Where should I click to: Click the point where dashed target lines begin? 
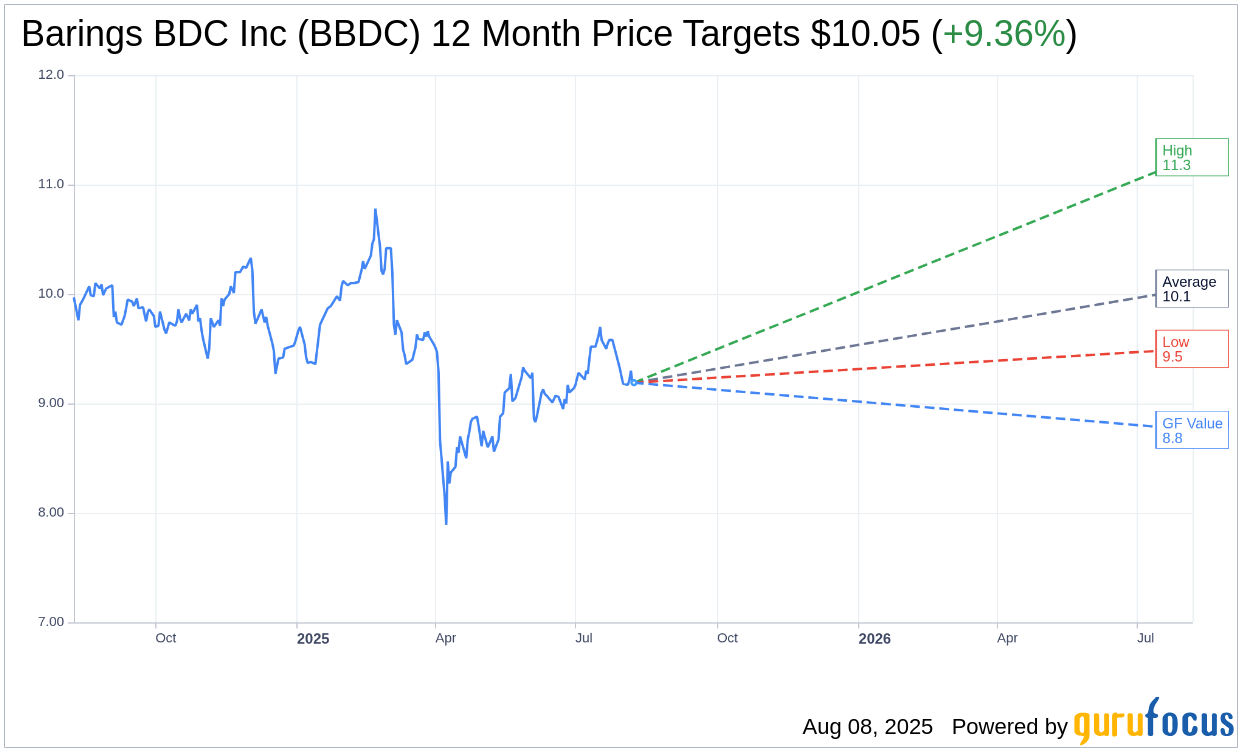click(x=634, y=382)
